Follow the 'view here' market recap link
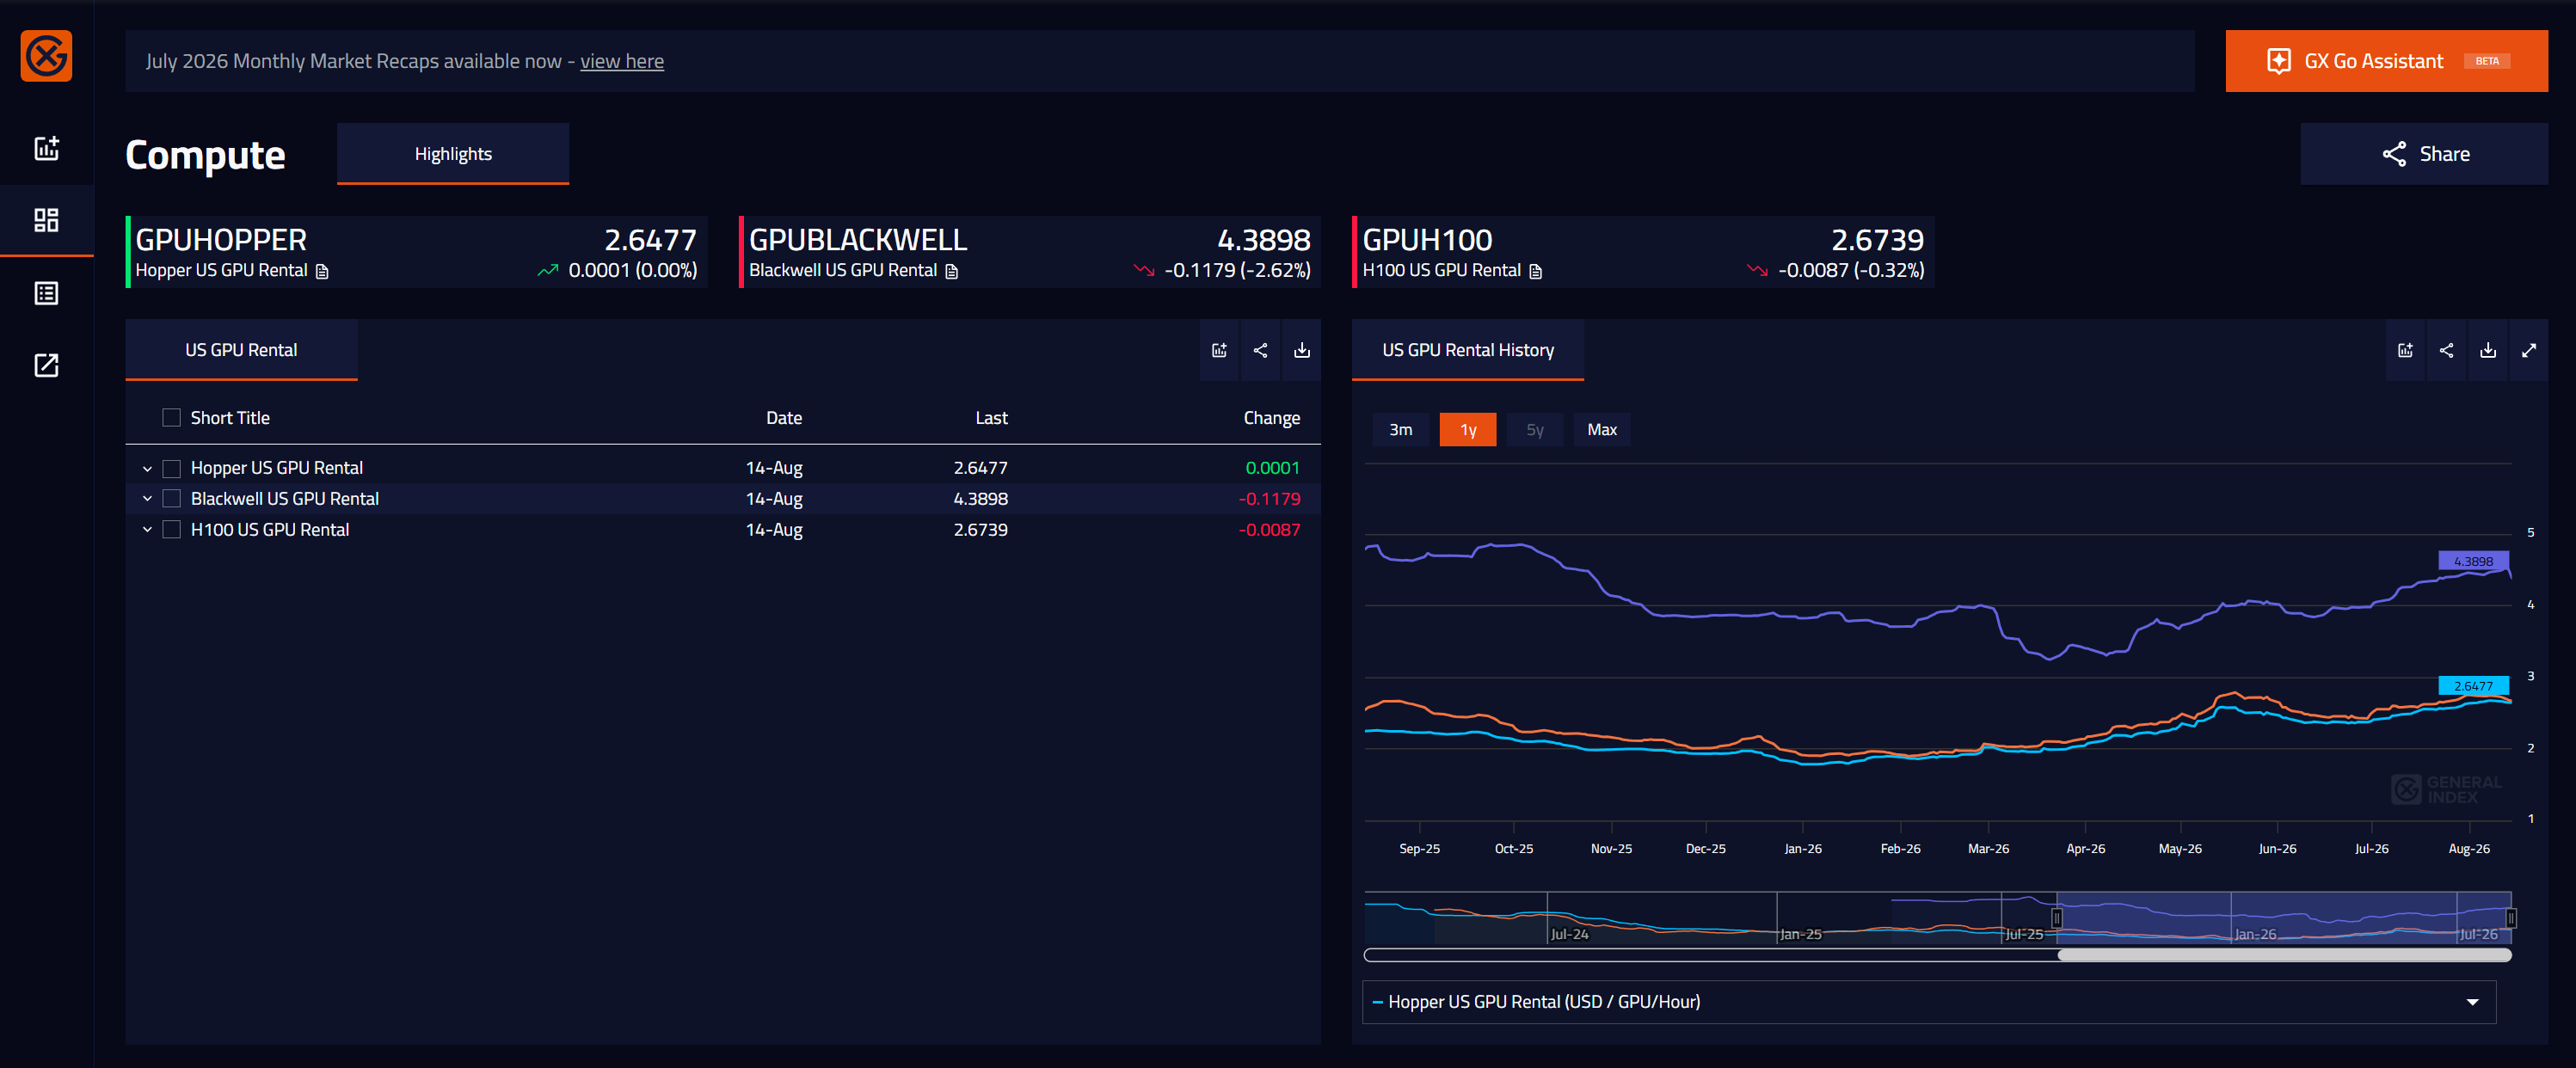The width and height of the screenshot is (2576, 1068). 622,61
